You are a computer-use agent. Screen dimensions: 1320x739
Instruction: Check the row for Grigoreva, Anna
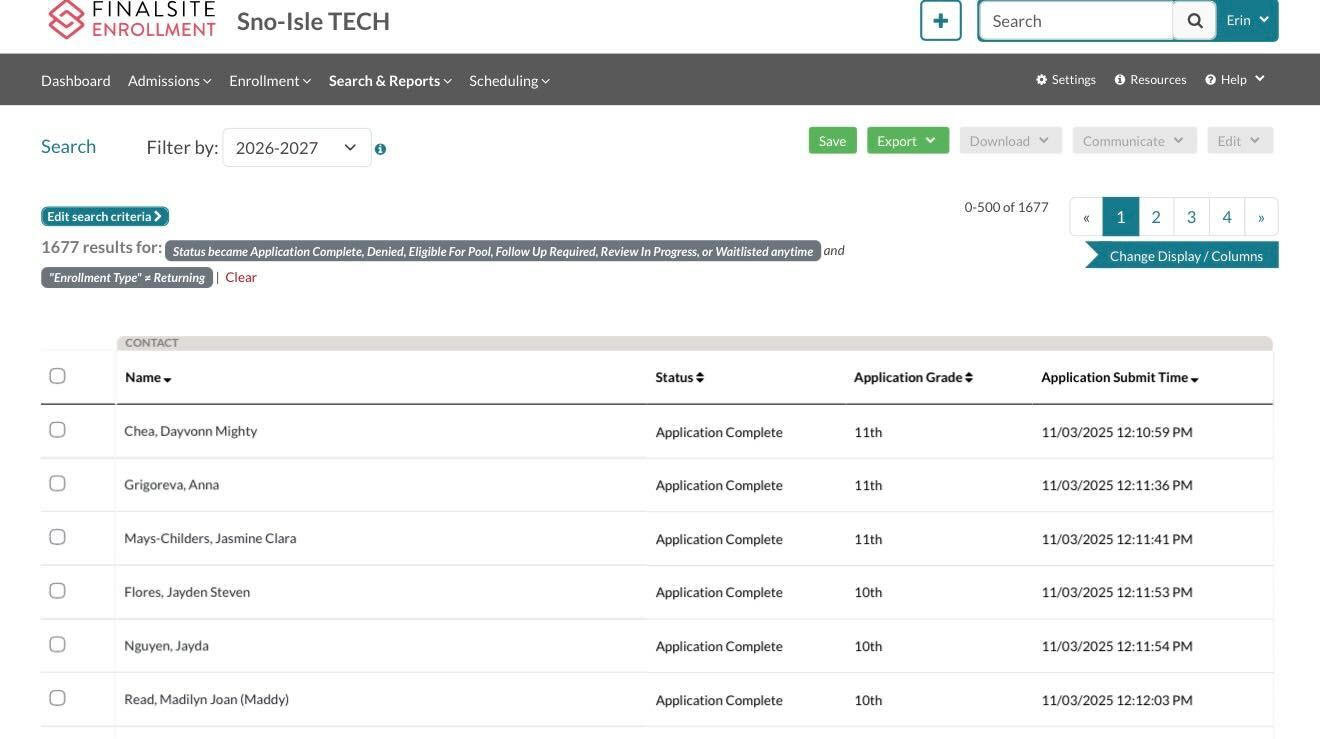point(57,482)
